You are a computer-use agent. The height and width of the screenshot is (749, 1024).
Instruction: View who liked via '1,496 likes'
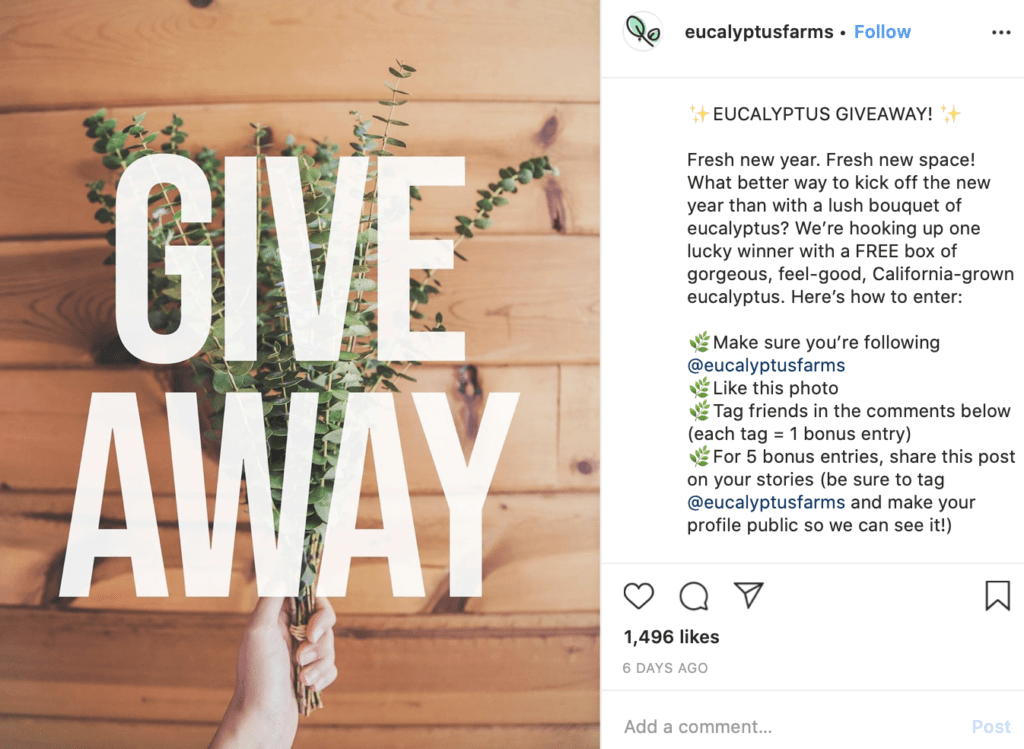[671, 637]
